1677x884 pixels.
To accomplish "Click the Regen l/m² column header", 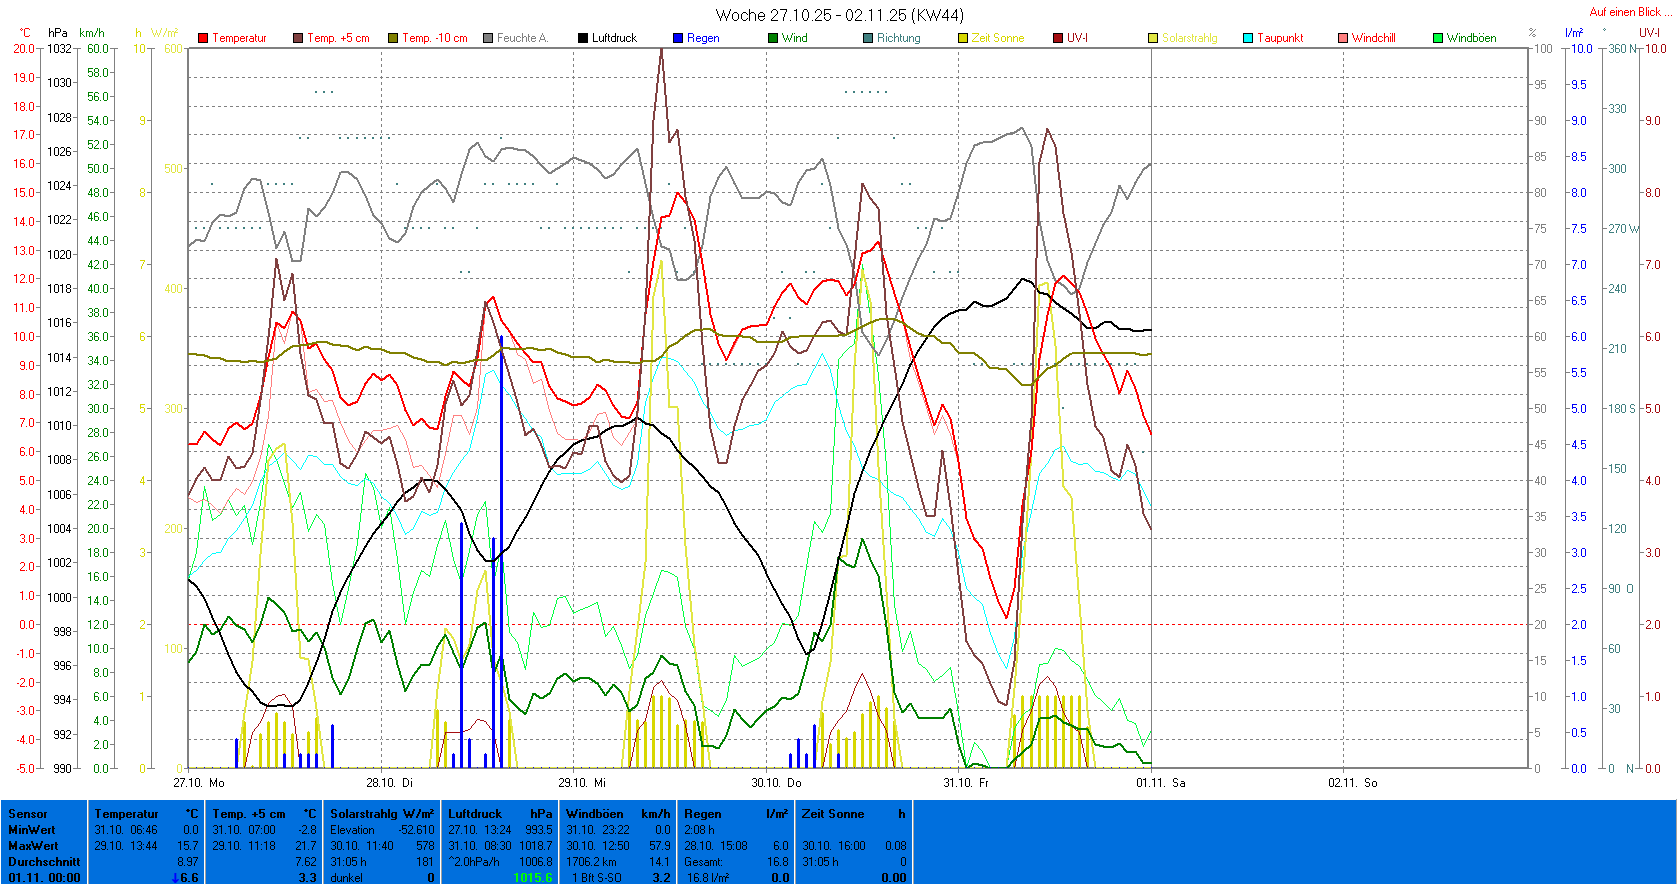I will (x=735, y=814).
